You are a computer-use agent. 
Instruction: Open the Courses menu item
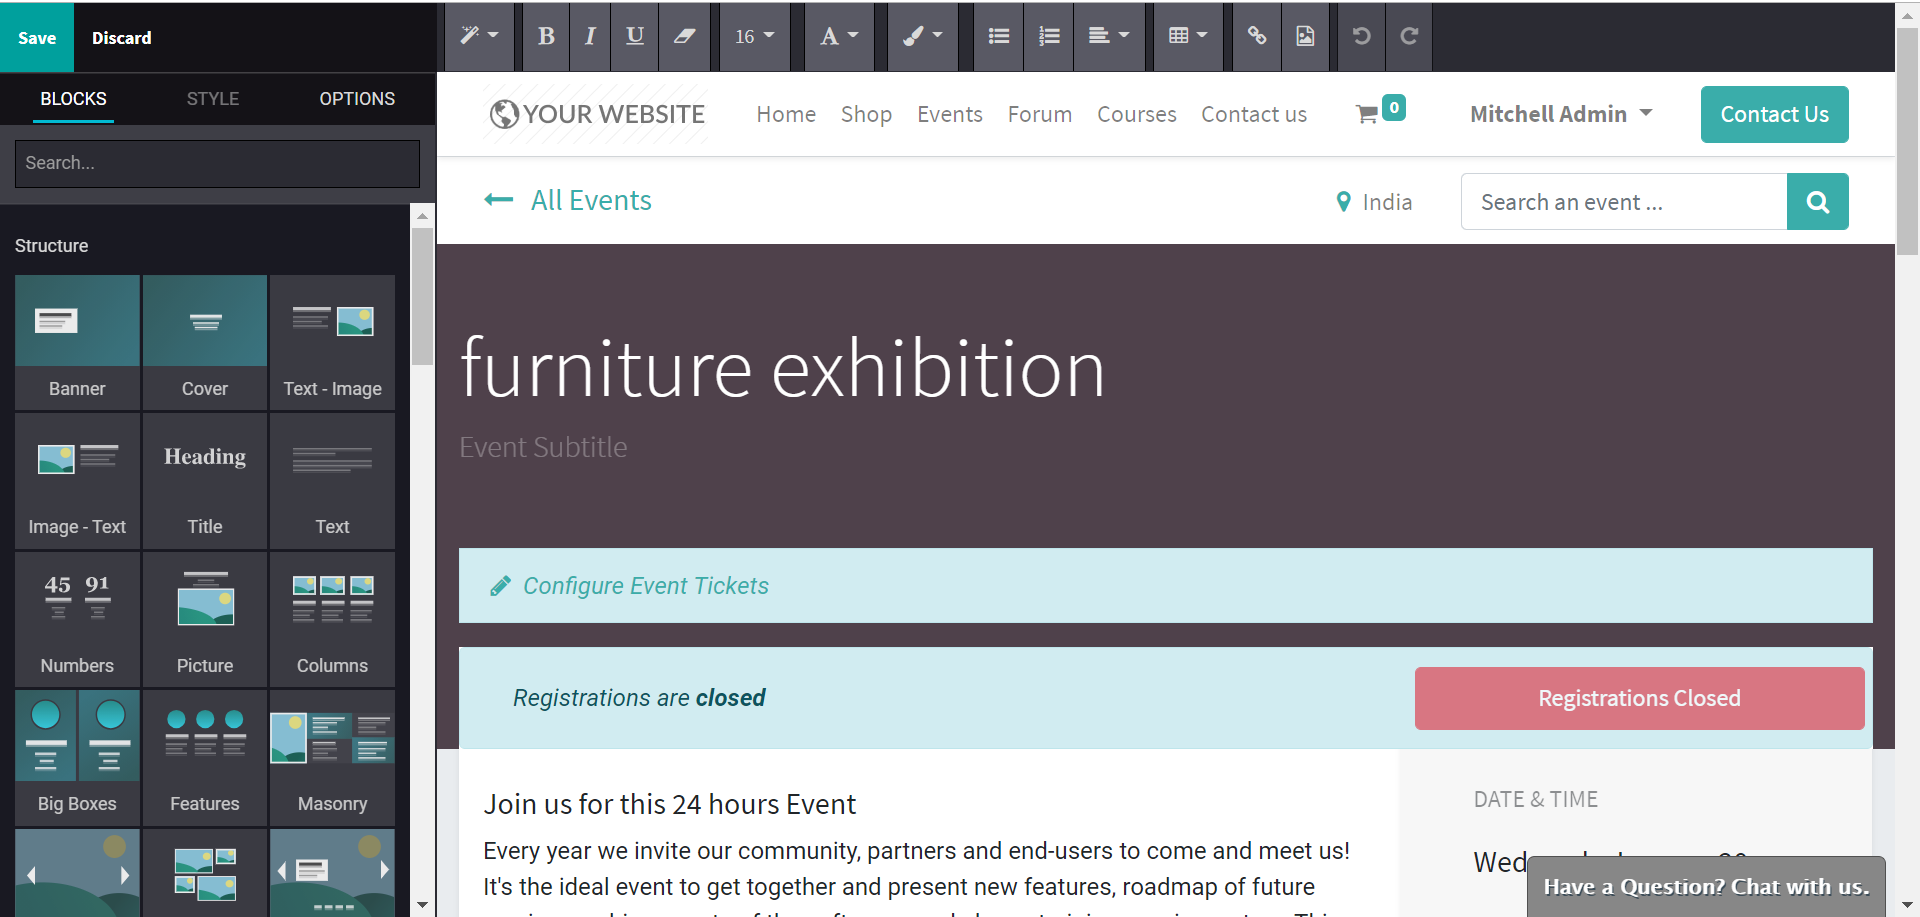click(x=1137, y=114)
